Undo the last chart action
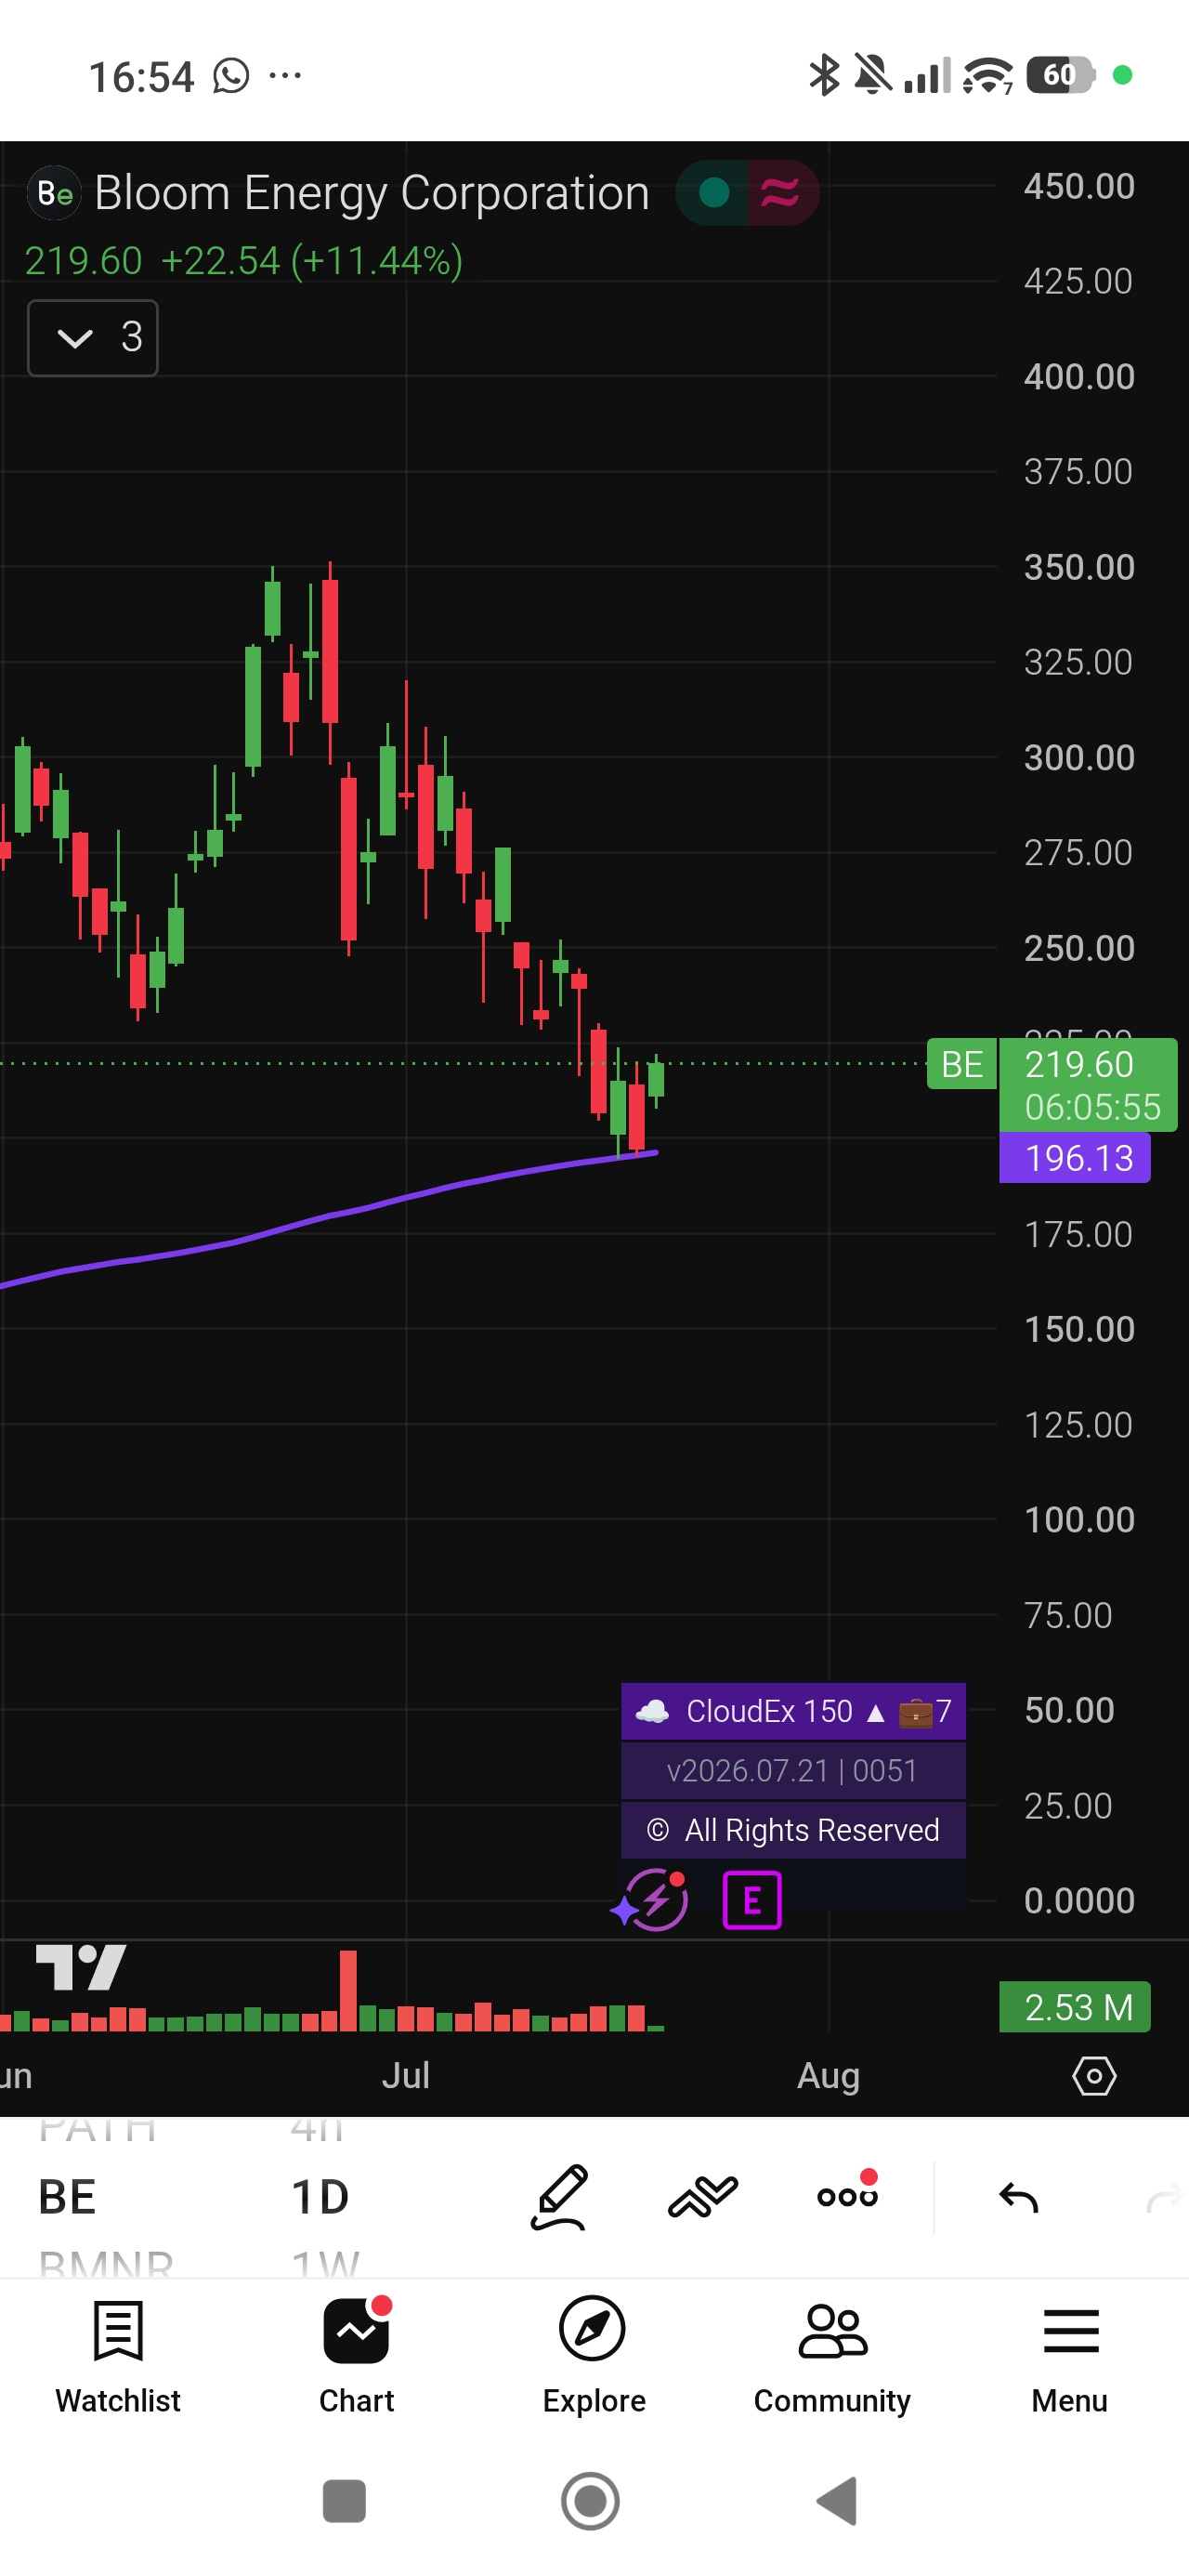The image size is (1189, 2576). pyautogui.click(x=1019, y=2197)
